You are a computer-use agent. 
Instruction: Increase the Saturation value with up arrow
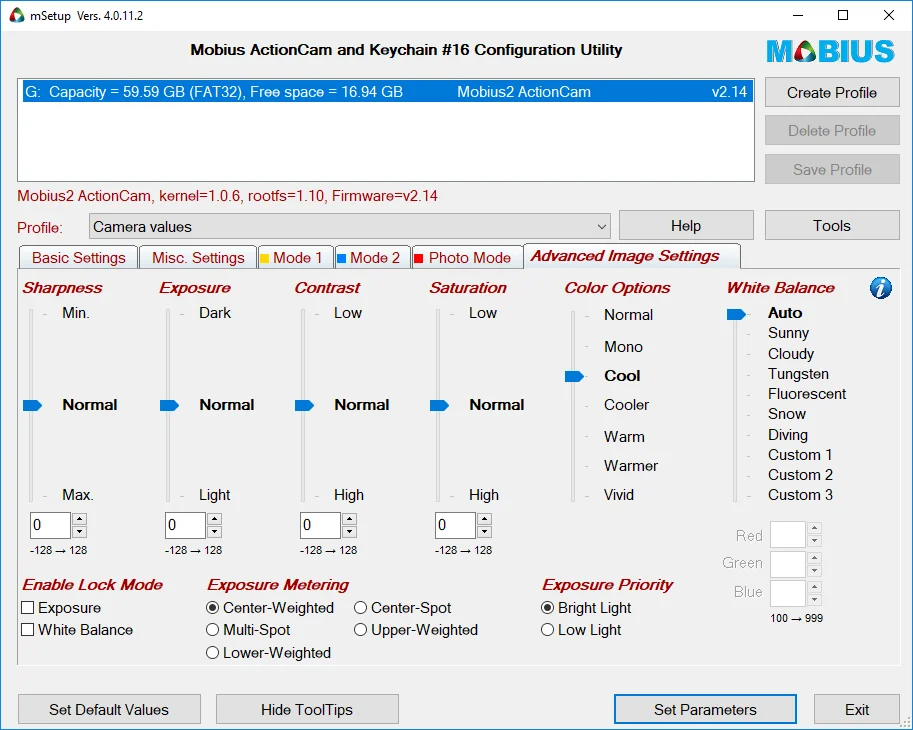pyautogui.click(x=485, y=519)
